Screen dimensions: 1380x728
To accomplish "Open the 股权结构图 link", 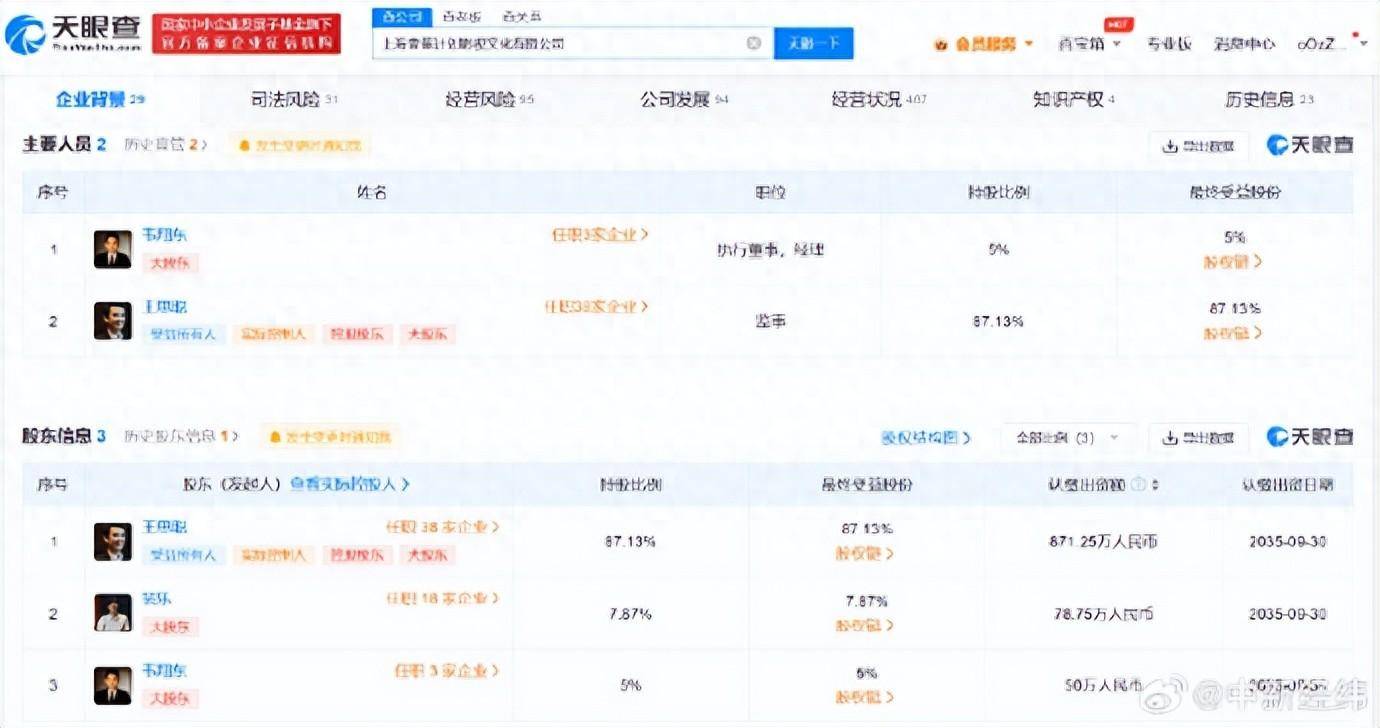I will pyautogui.click(x=925, y=438).
